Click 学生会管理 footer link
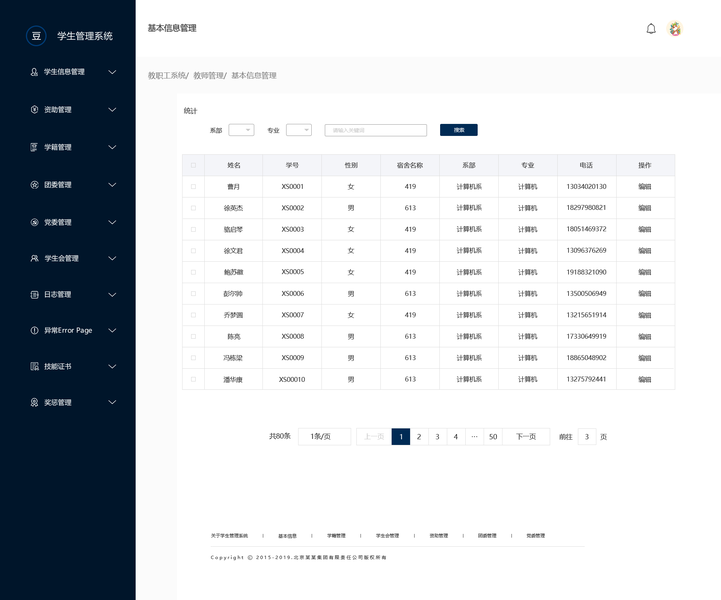This screenshot has height=600, width=721. click(387, 536)
